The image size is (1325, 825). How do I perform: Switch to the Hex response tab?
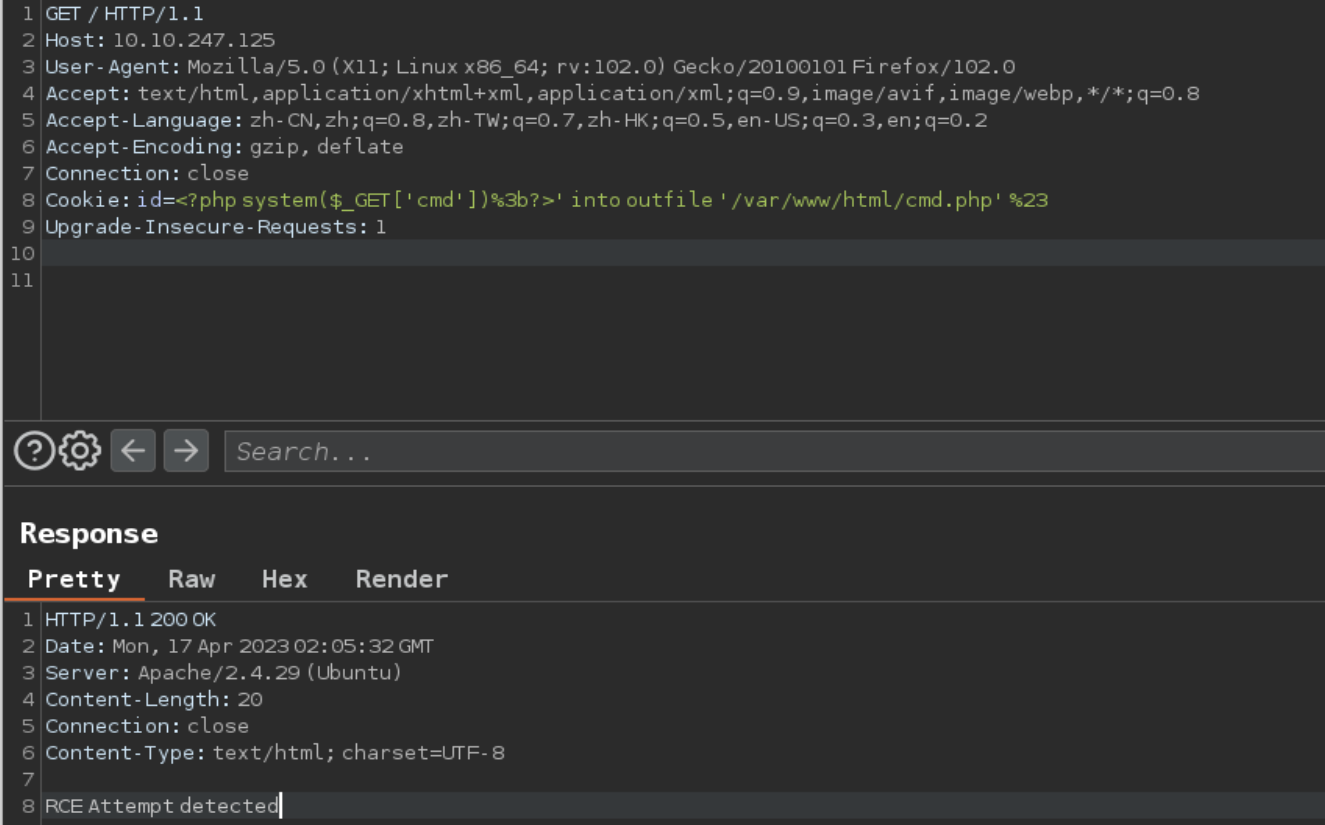point(284,579)
